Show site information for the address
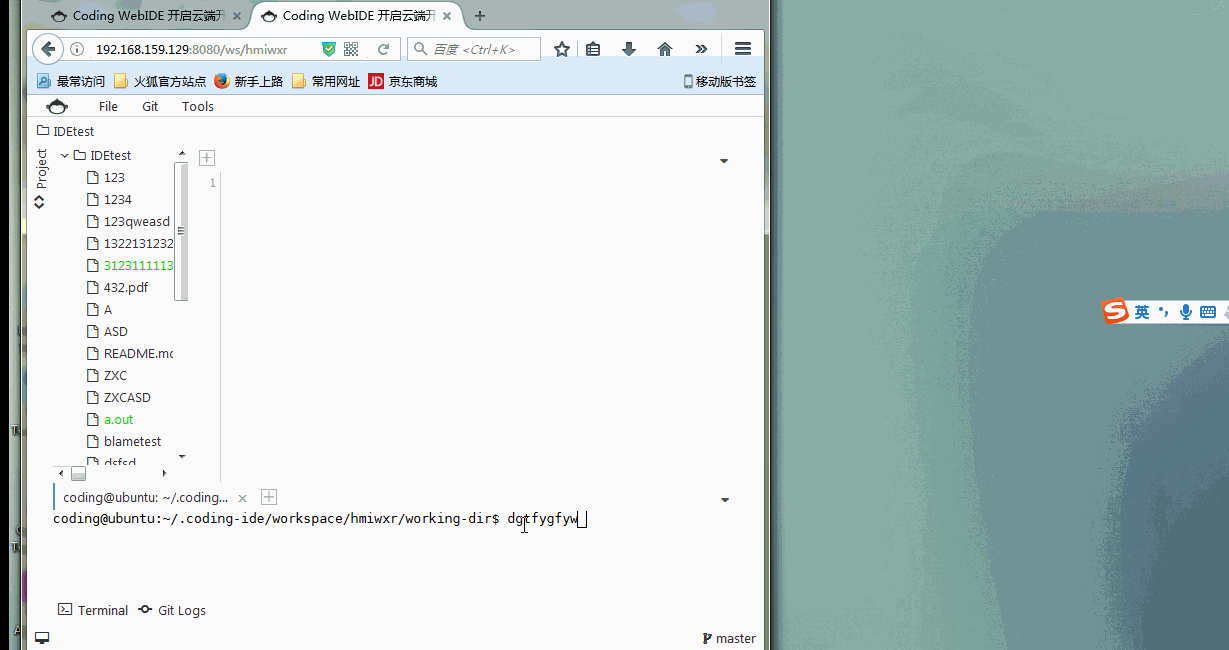The height and width of the screenshot is (650, 1229). [x=77, y=49]
